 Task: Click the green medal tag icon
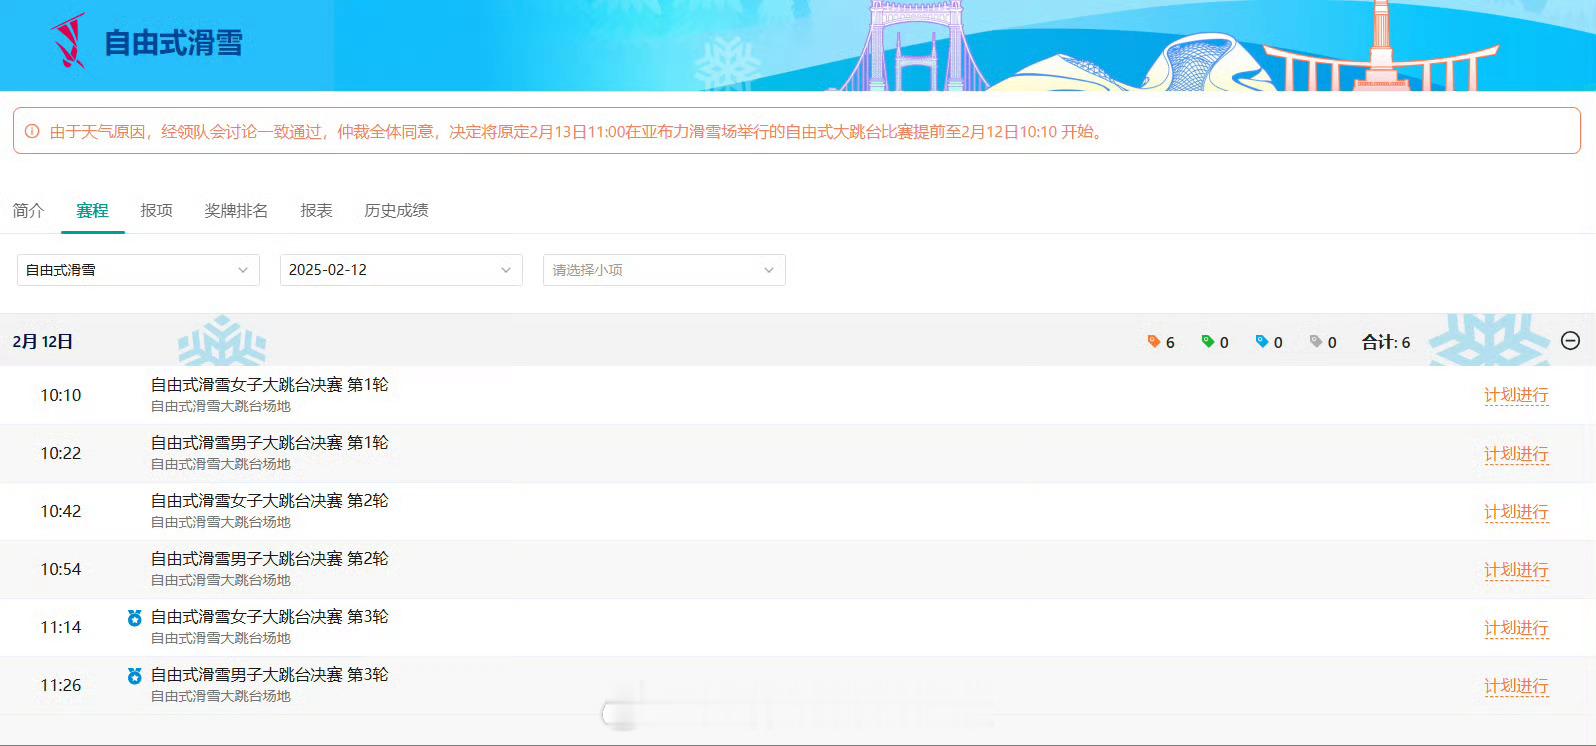coord(1207,342)
